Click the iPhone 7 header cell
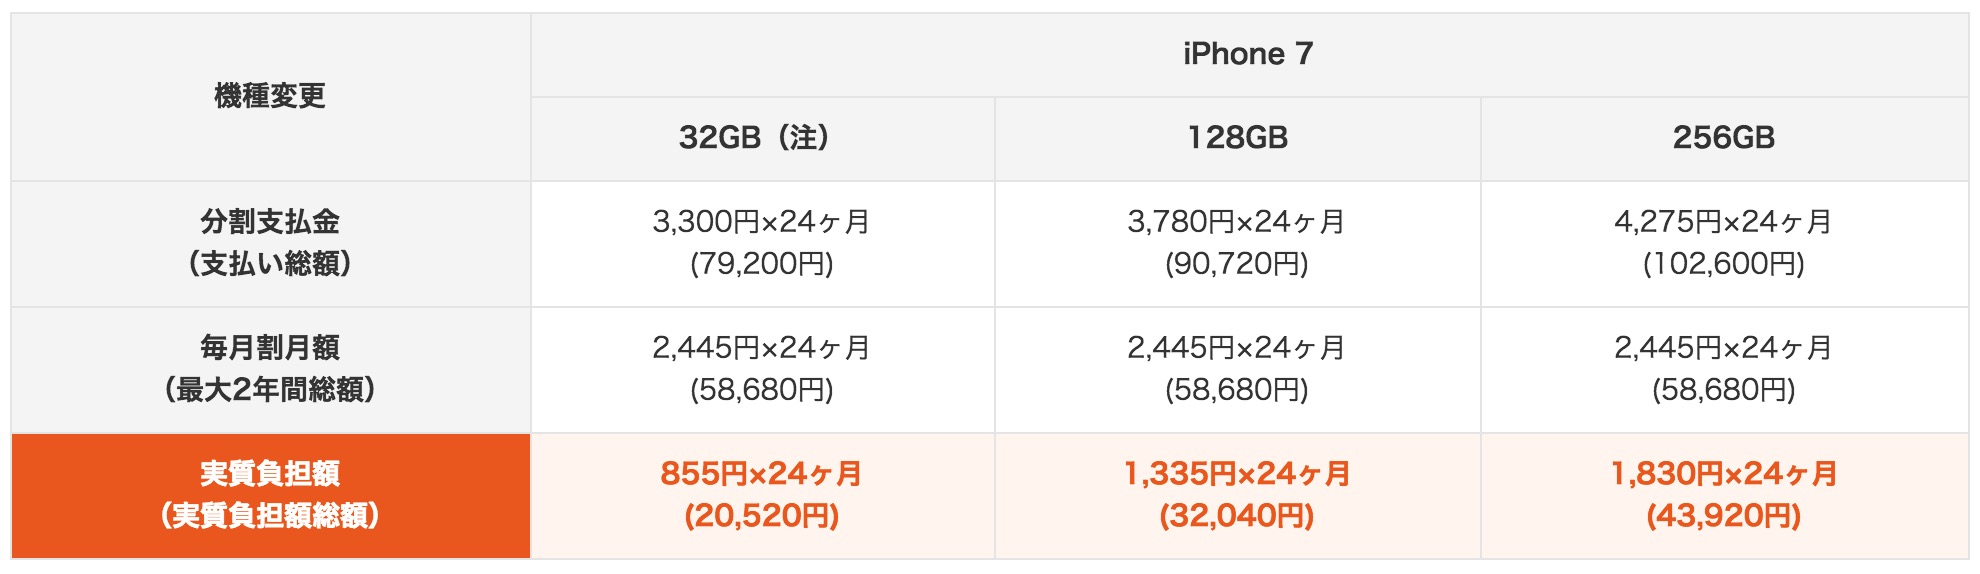This screenshot has height=574, width=1980. coord(1249,55)
